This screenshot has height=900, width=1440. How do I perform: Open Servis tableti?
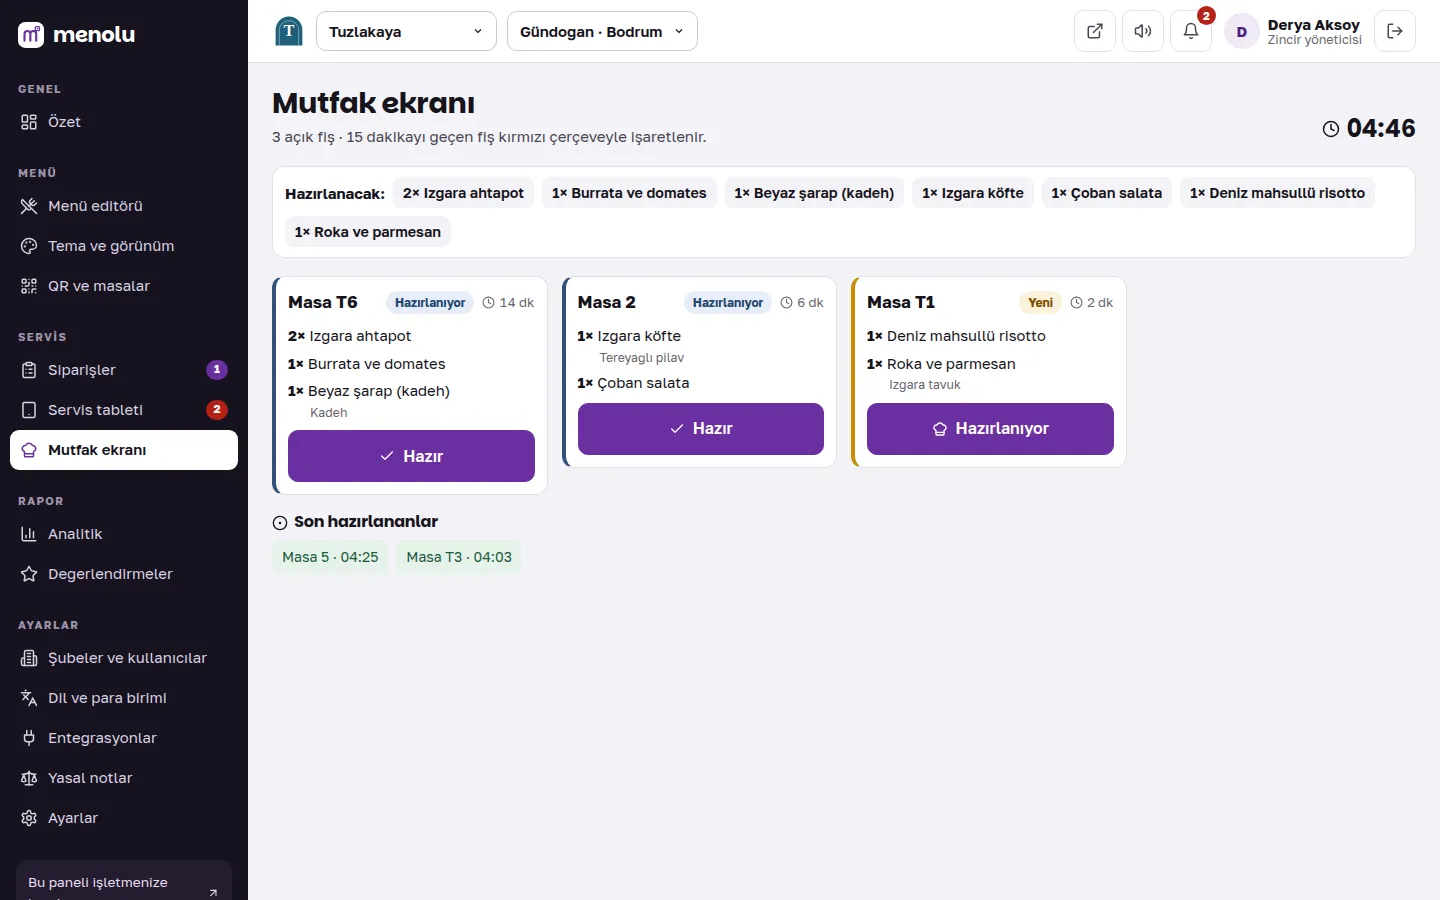(124, 410)
